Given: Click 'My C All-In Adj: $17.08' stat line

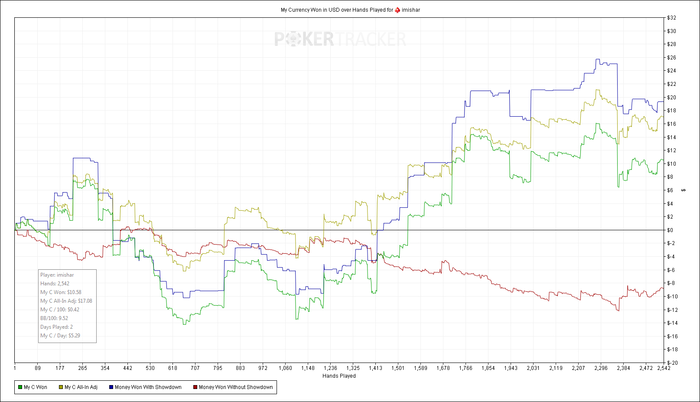Looking at the screenshot, I should click(66, 301).
